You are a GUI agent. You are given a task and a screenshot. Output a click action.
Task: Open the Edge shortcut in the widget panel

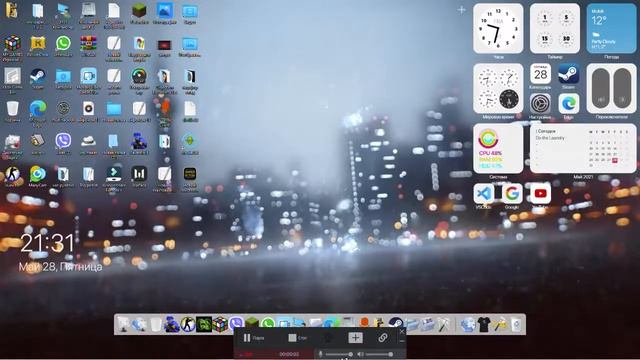point(569,103)
